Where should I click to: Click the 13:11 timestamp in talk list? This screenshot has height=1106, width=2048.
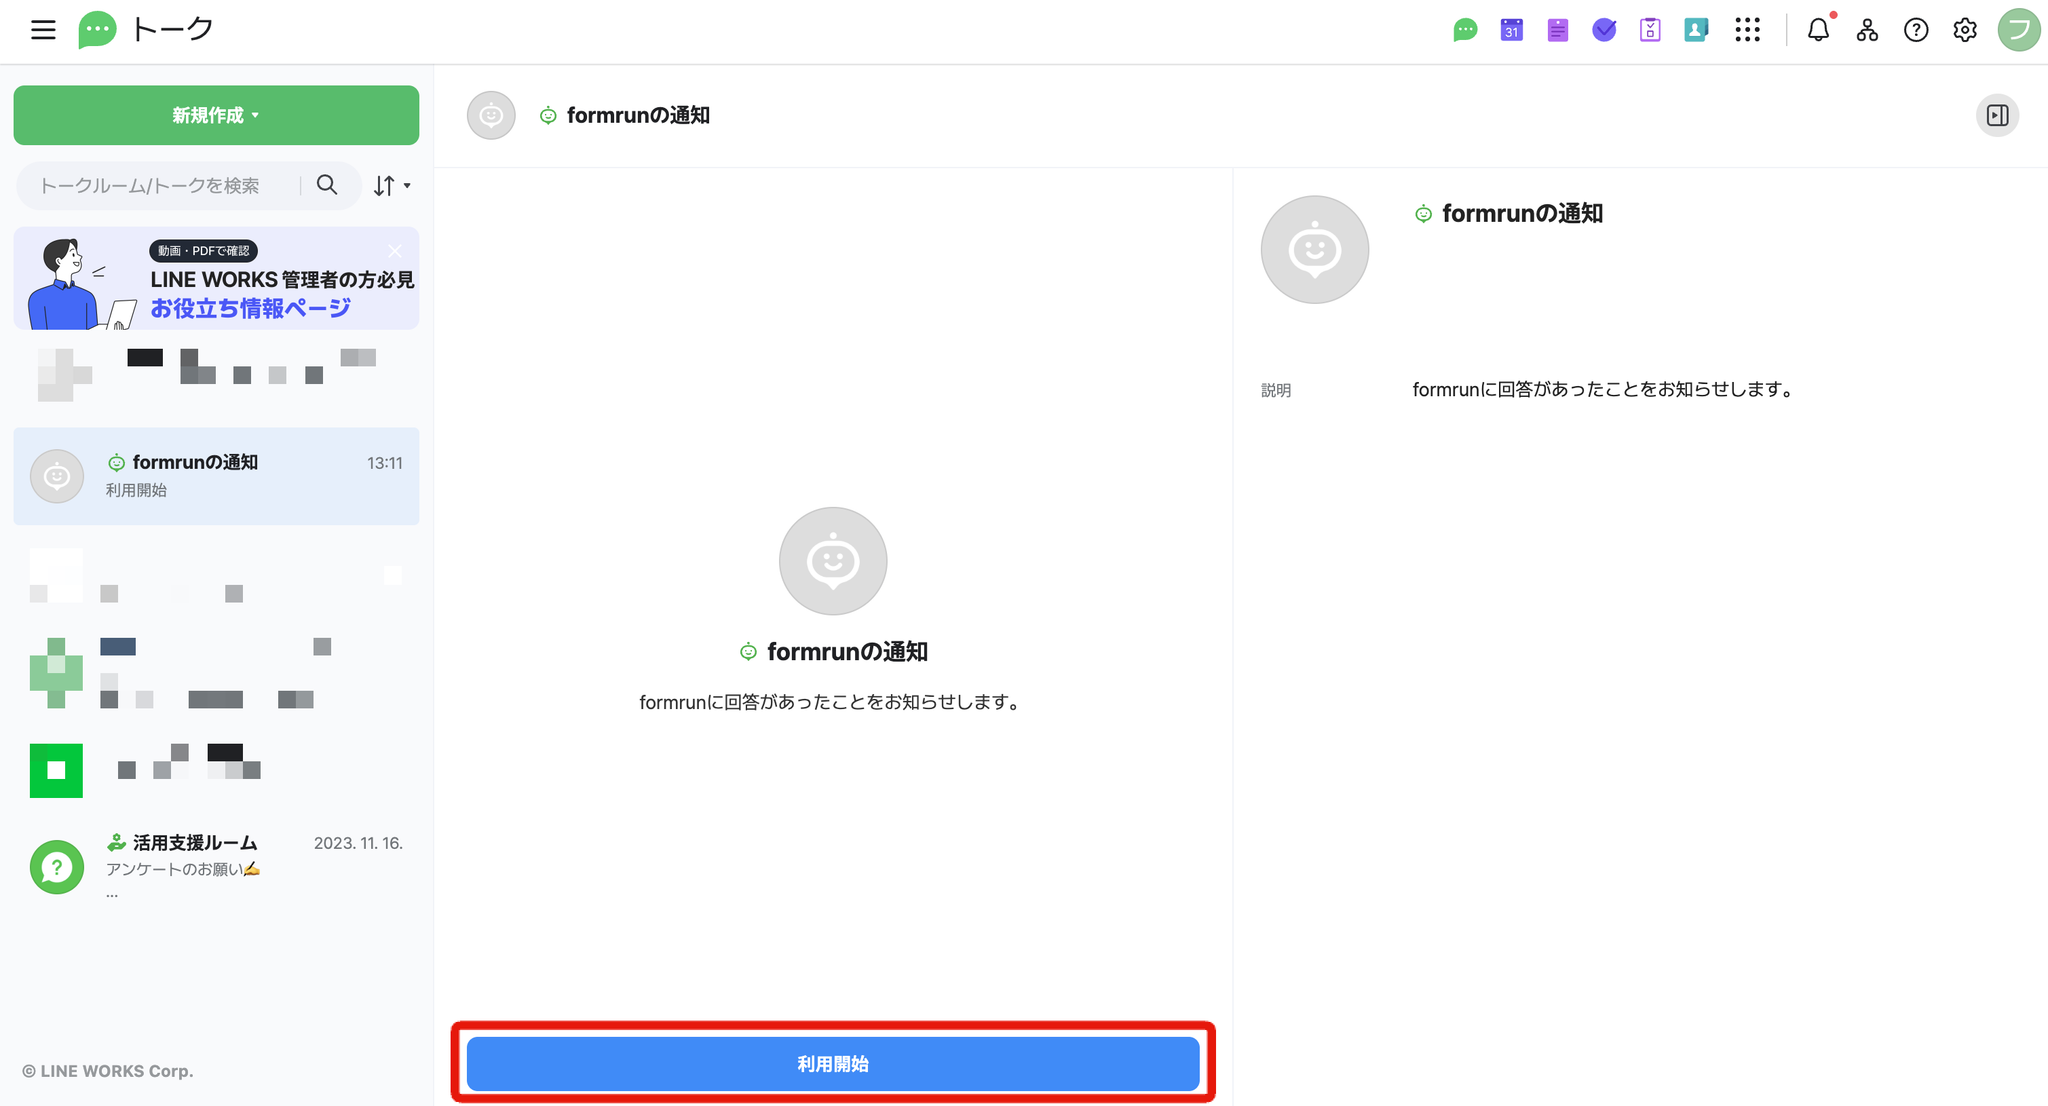(384, 463)
